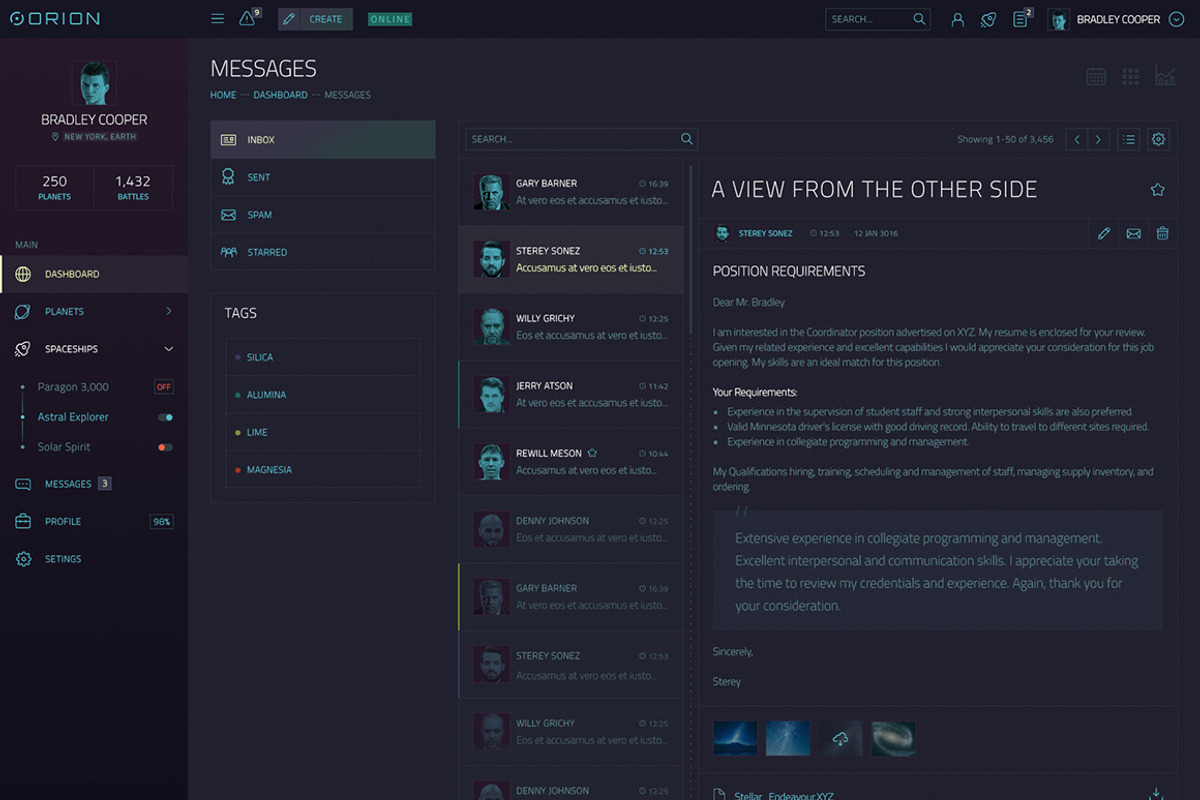Toggle the Solar Spirit switch
The image size is (1200, 800).
(x=164, y=447)
